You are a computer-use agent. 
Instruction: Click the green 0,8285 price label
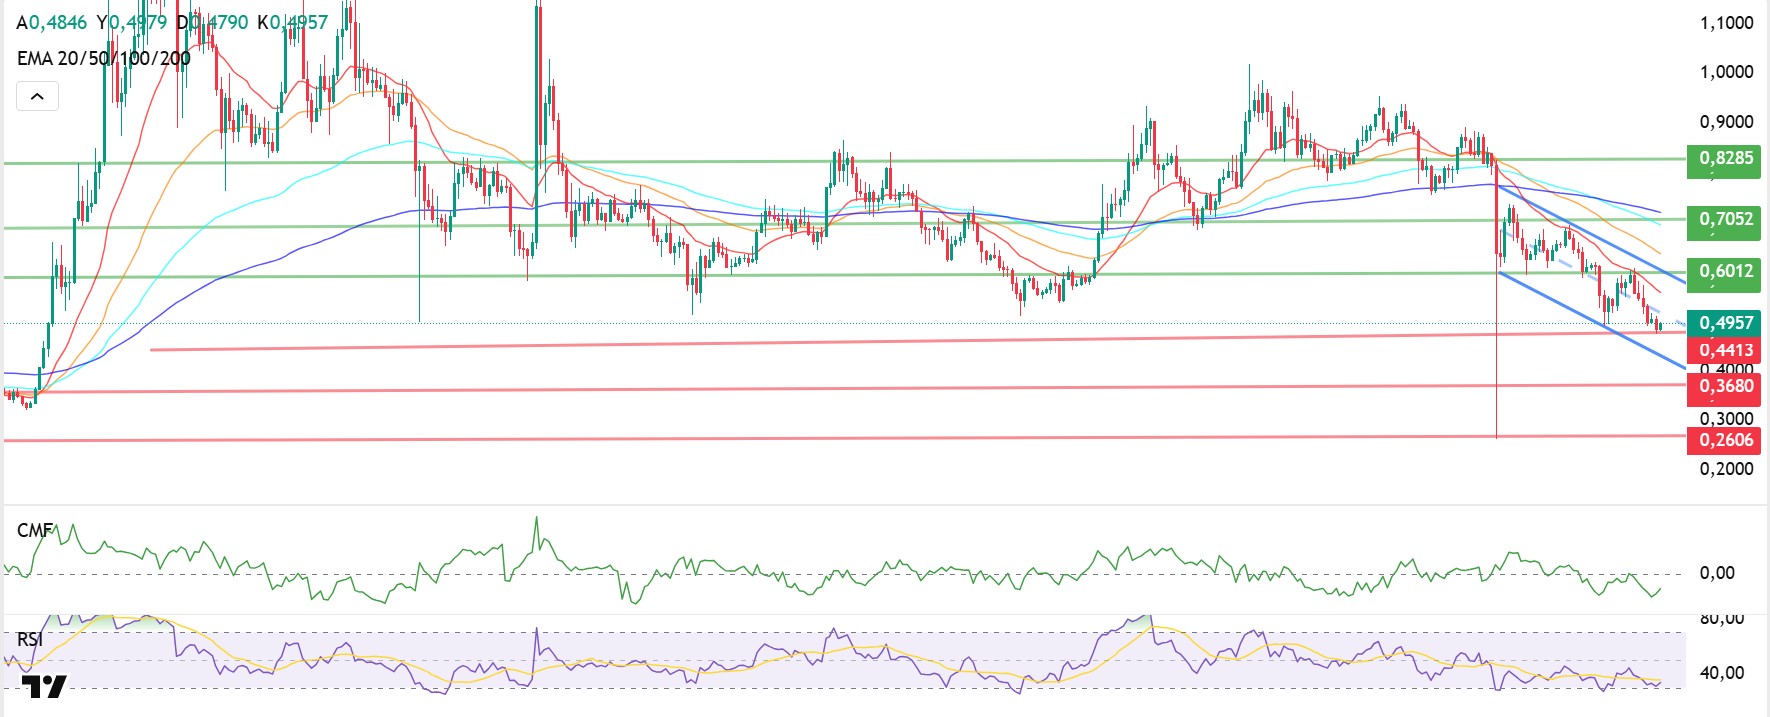click(x=1723, y=159)
